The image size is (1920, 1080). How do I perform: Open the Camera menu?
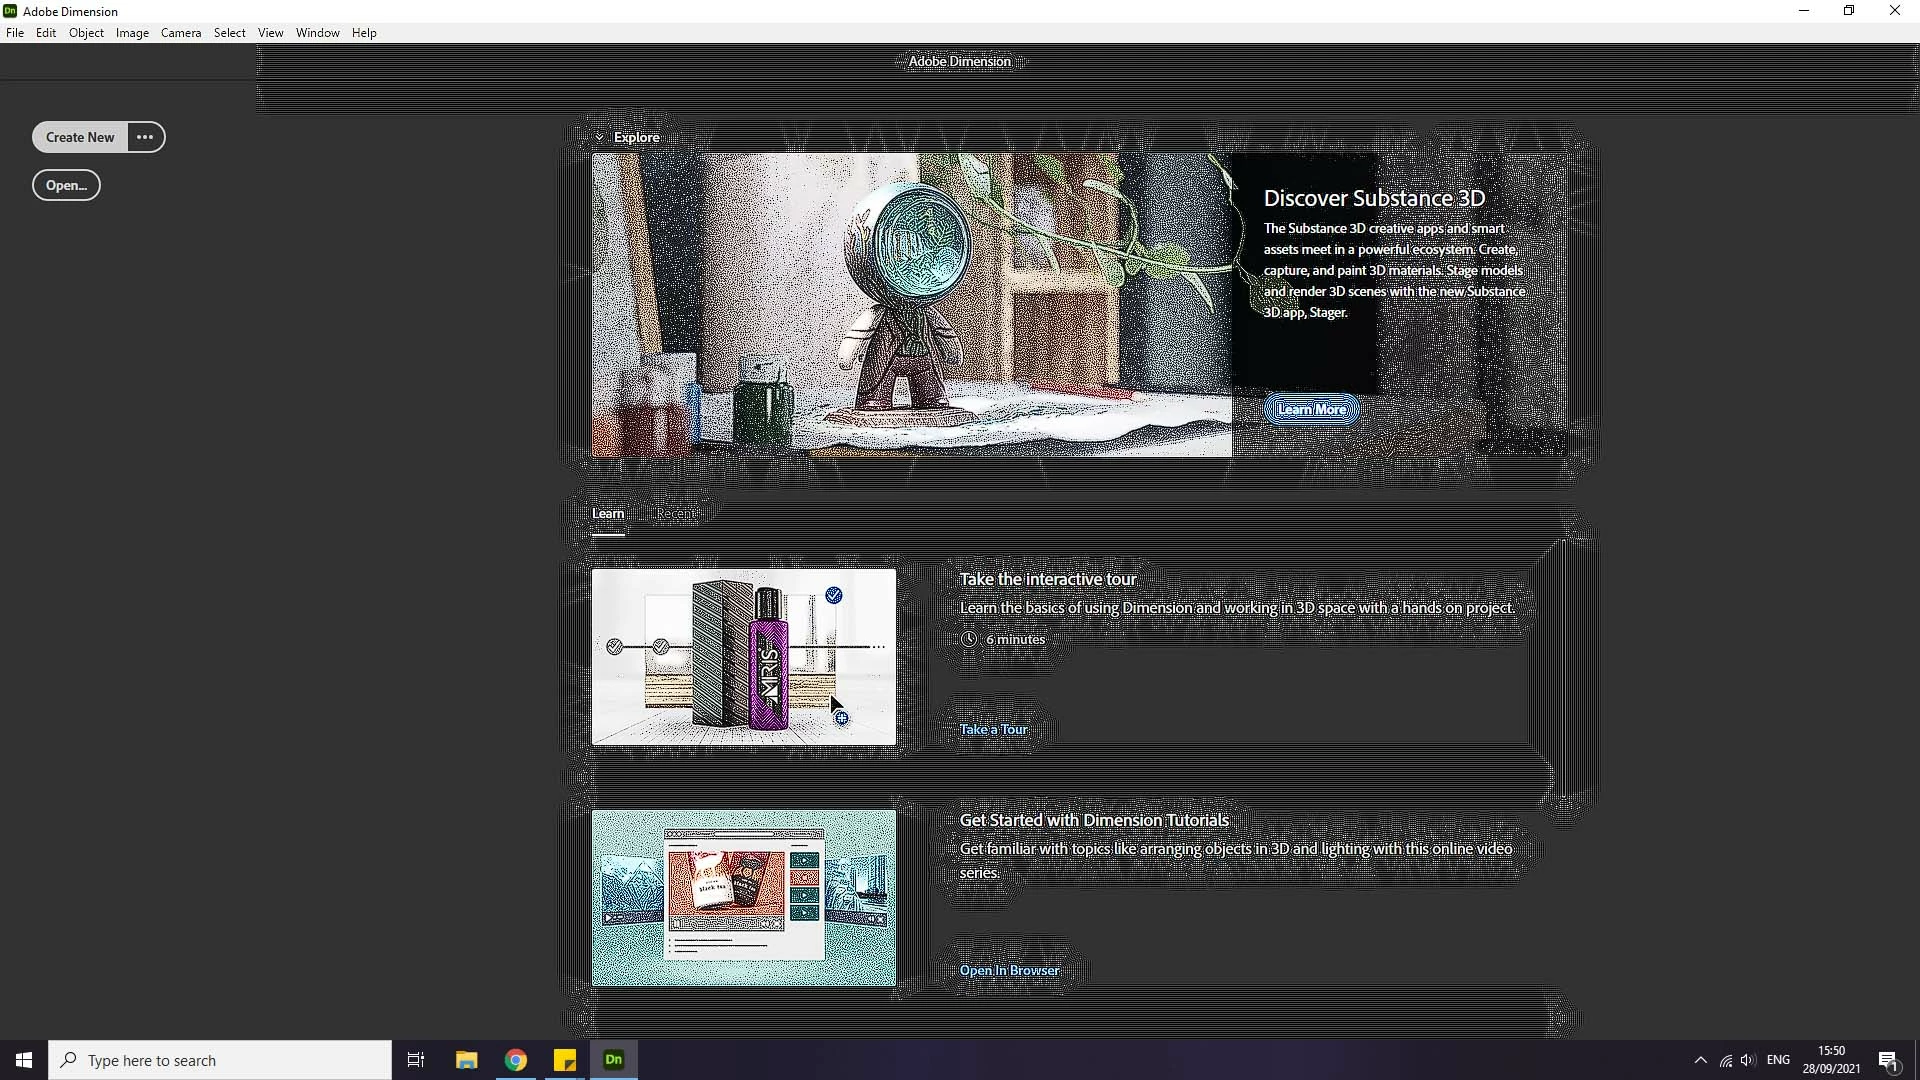point(181,33)
